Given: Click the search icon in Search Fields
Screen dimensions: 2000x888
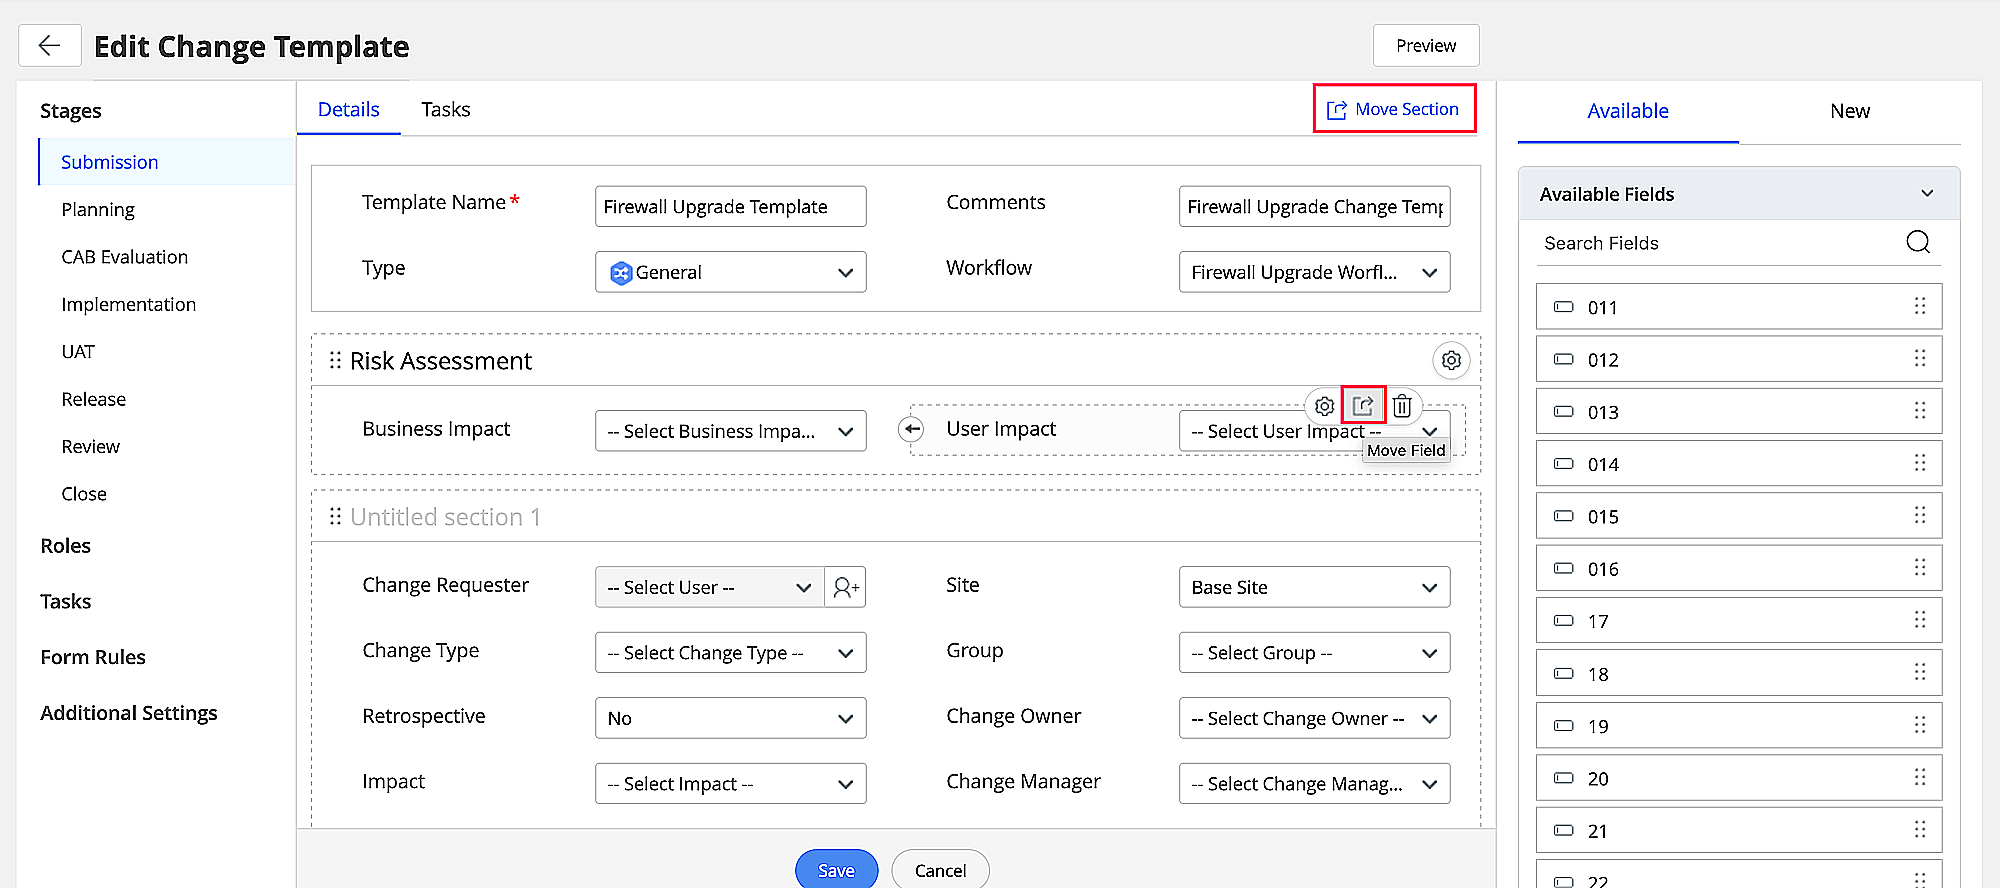Looking at the screenshot, I should (1917, 242).
